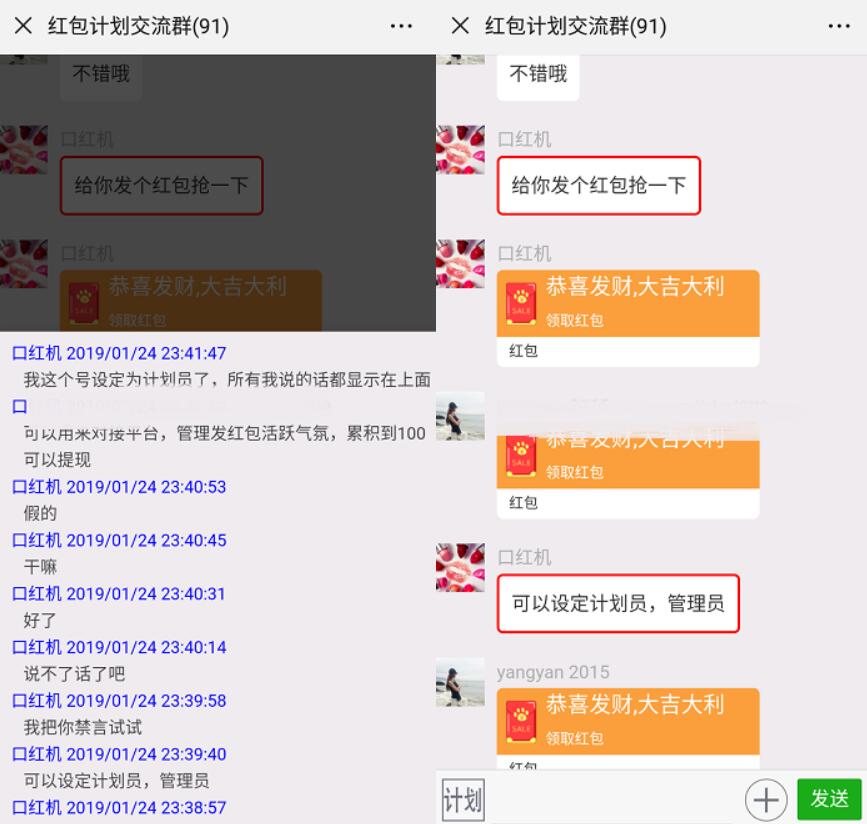Click the 口红机 2019/01/24 23:38:57 link
The height and width of the screenshot is (824, 867).
click(x=120, y=807)
